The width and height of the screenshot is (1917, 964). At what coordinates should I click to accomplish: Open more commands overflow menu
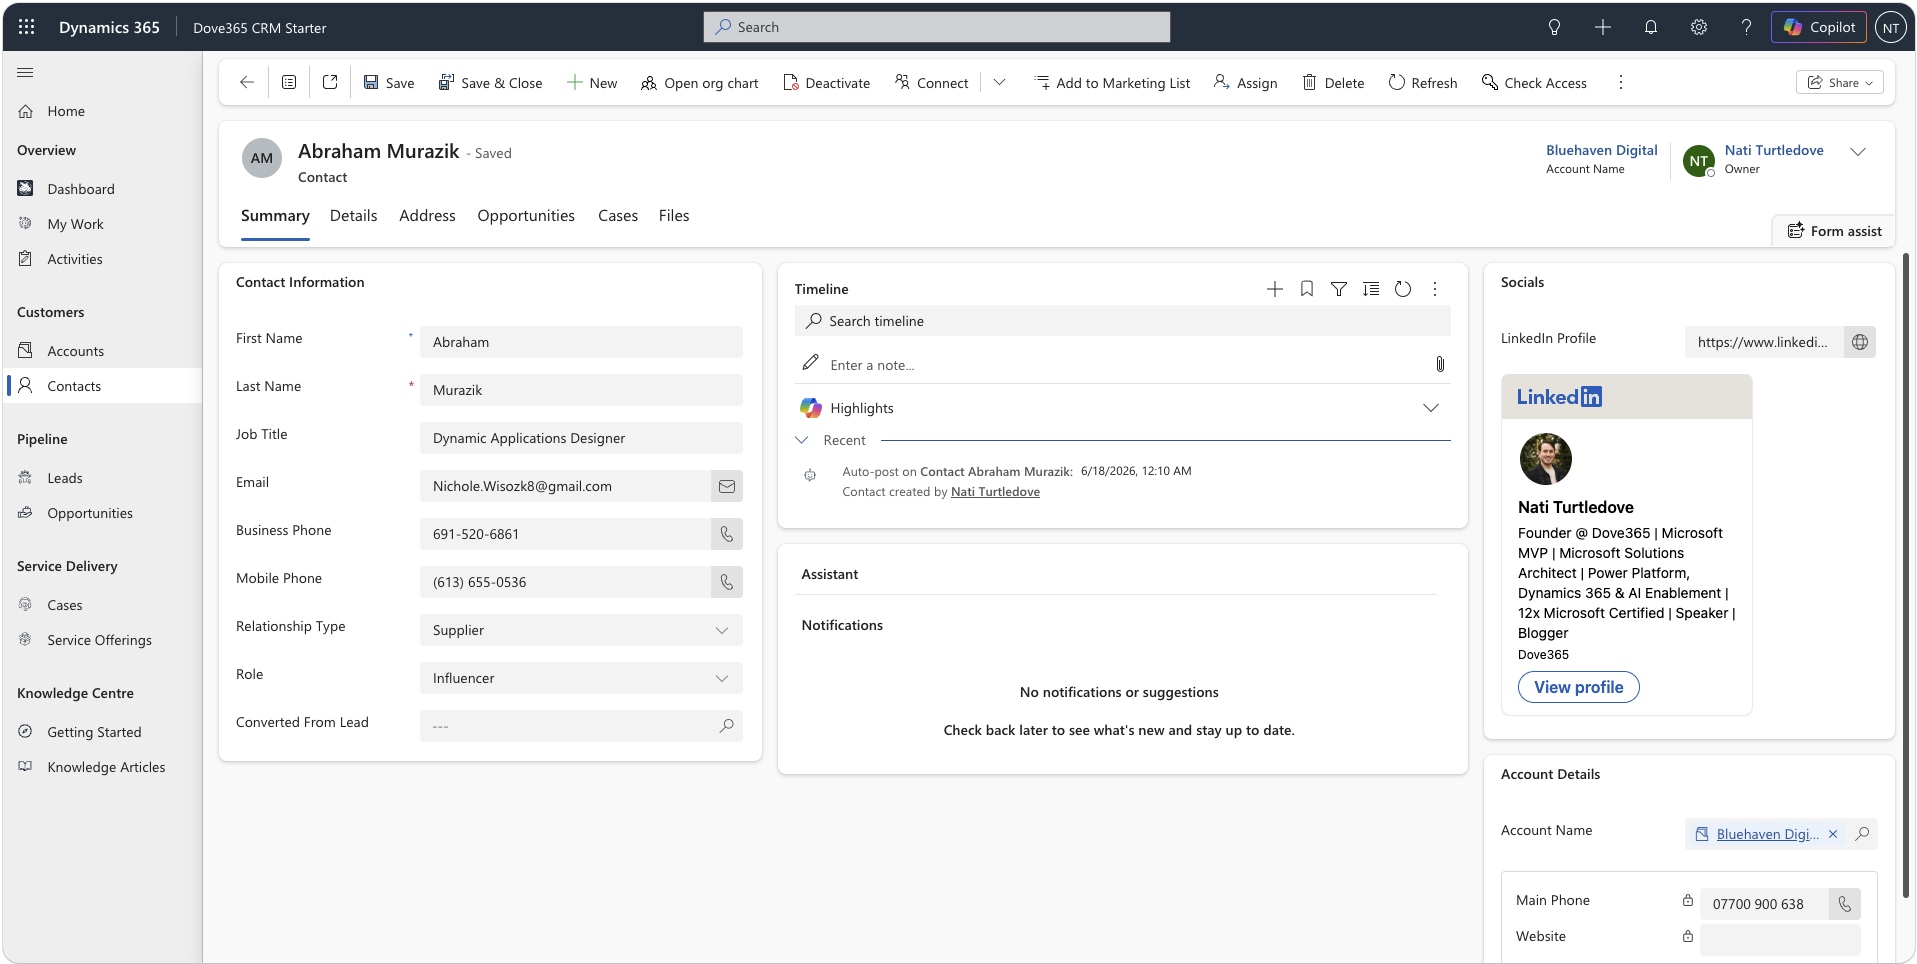[1621, 82]
